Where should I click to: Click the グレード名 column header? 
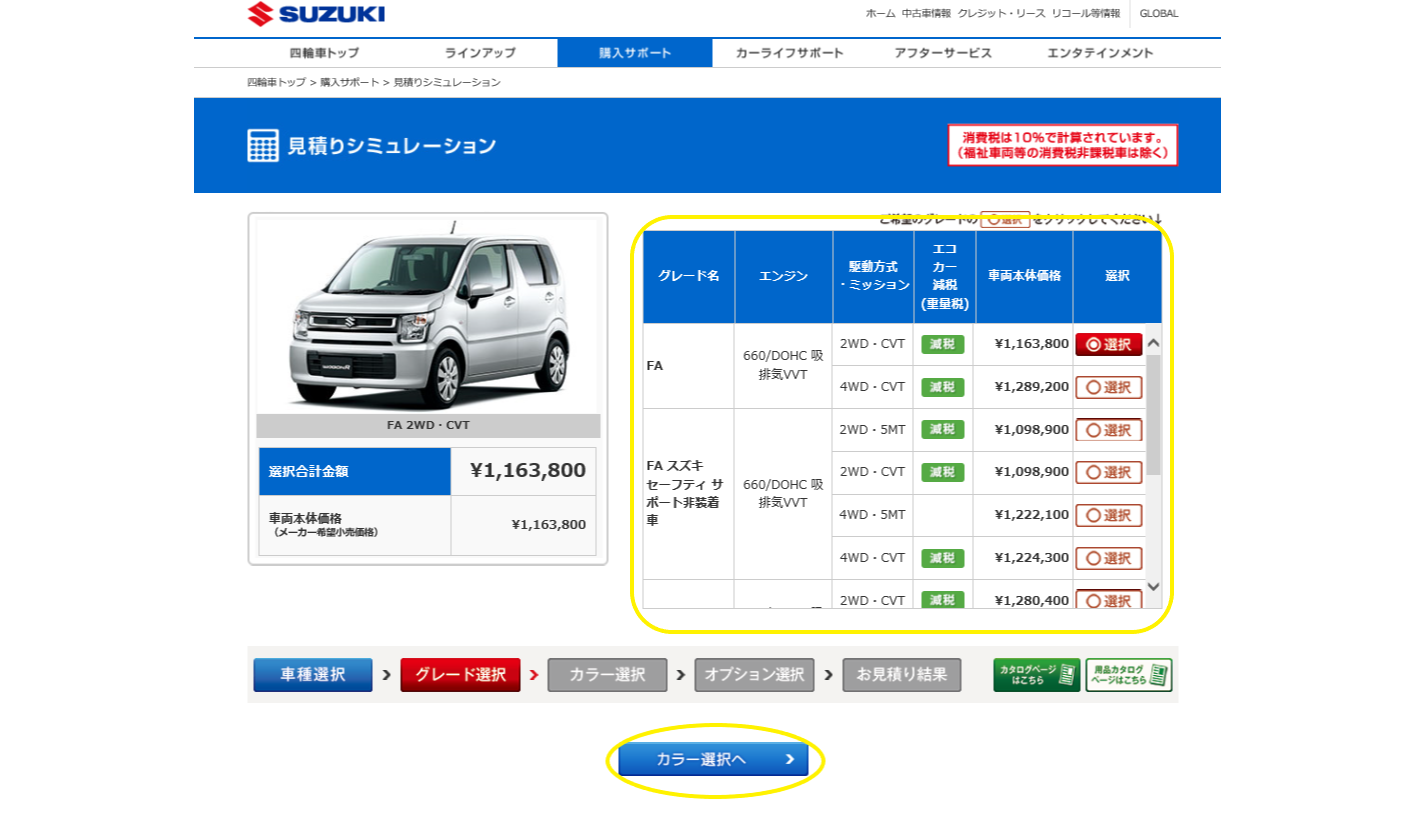(689, 277)
